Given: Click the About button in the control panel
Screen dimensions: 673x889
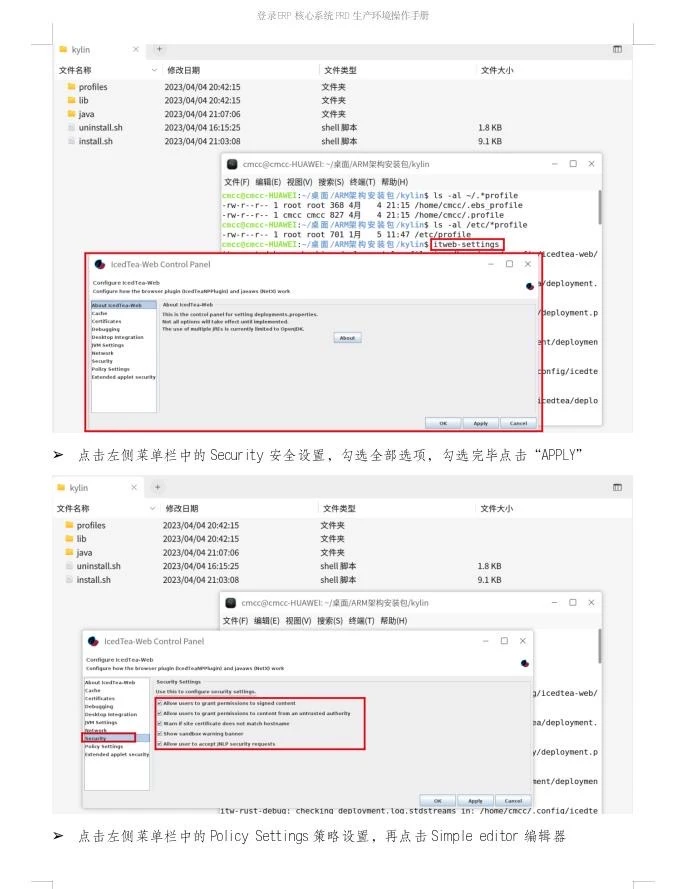Looking at the screenshot, I should click(x=347, y=338).
